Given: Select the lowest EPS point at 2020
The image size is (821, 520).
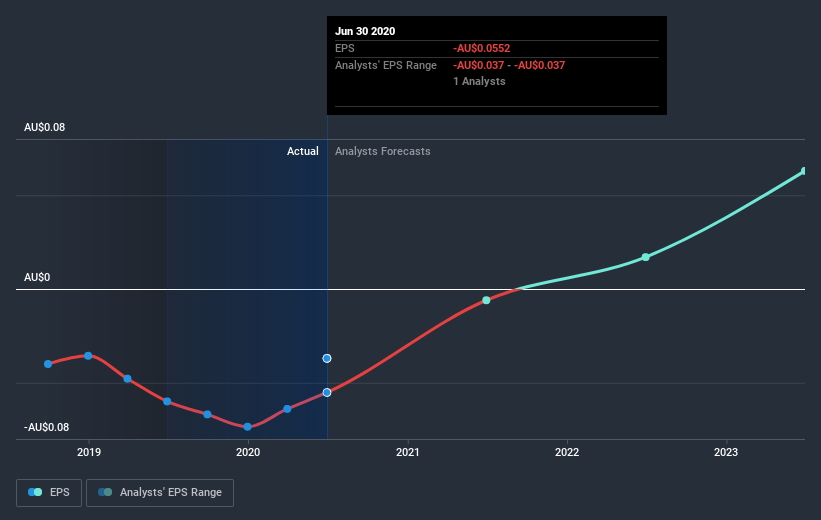Looking at the screenshot, I should (248, 427).
